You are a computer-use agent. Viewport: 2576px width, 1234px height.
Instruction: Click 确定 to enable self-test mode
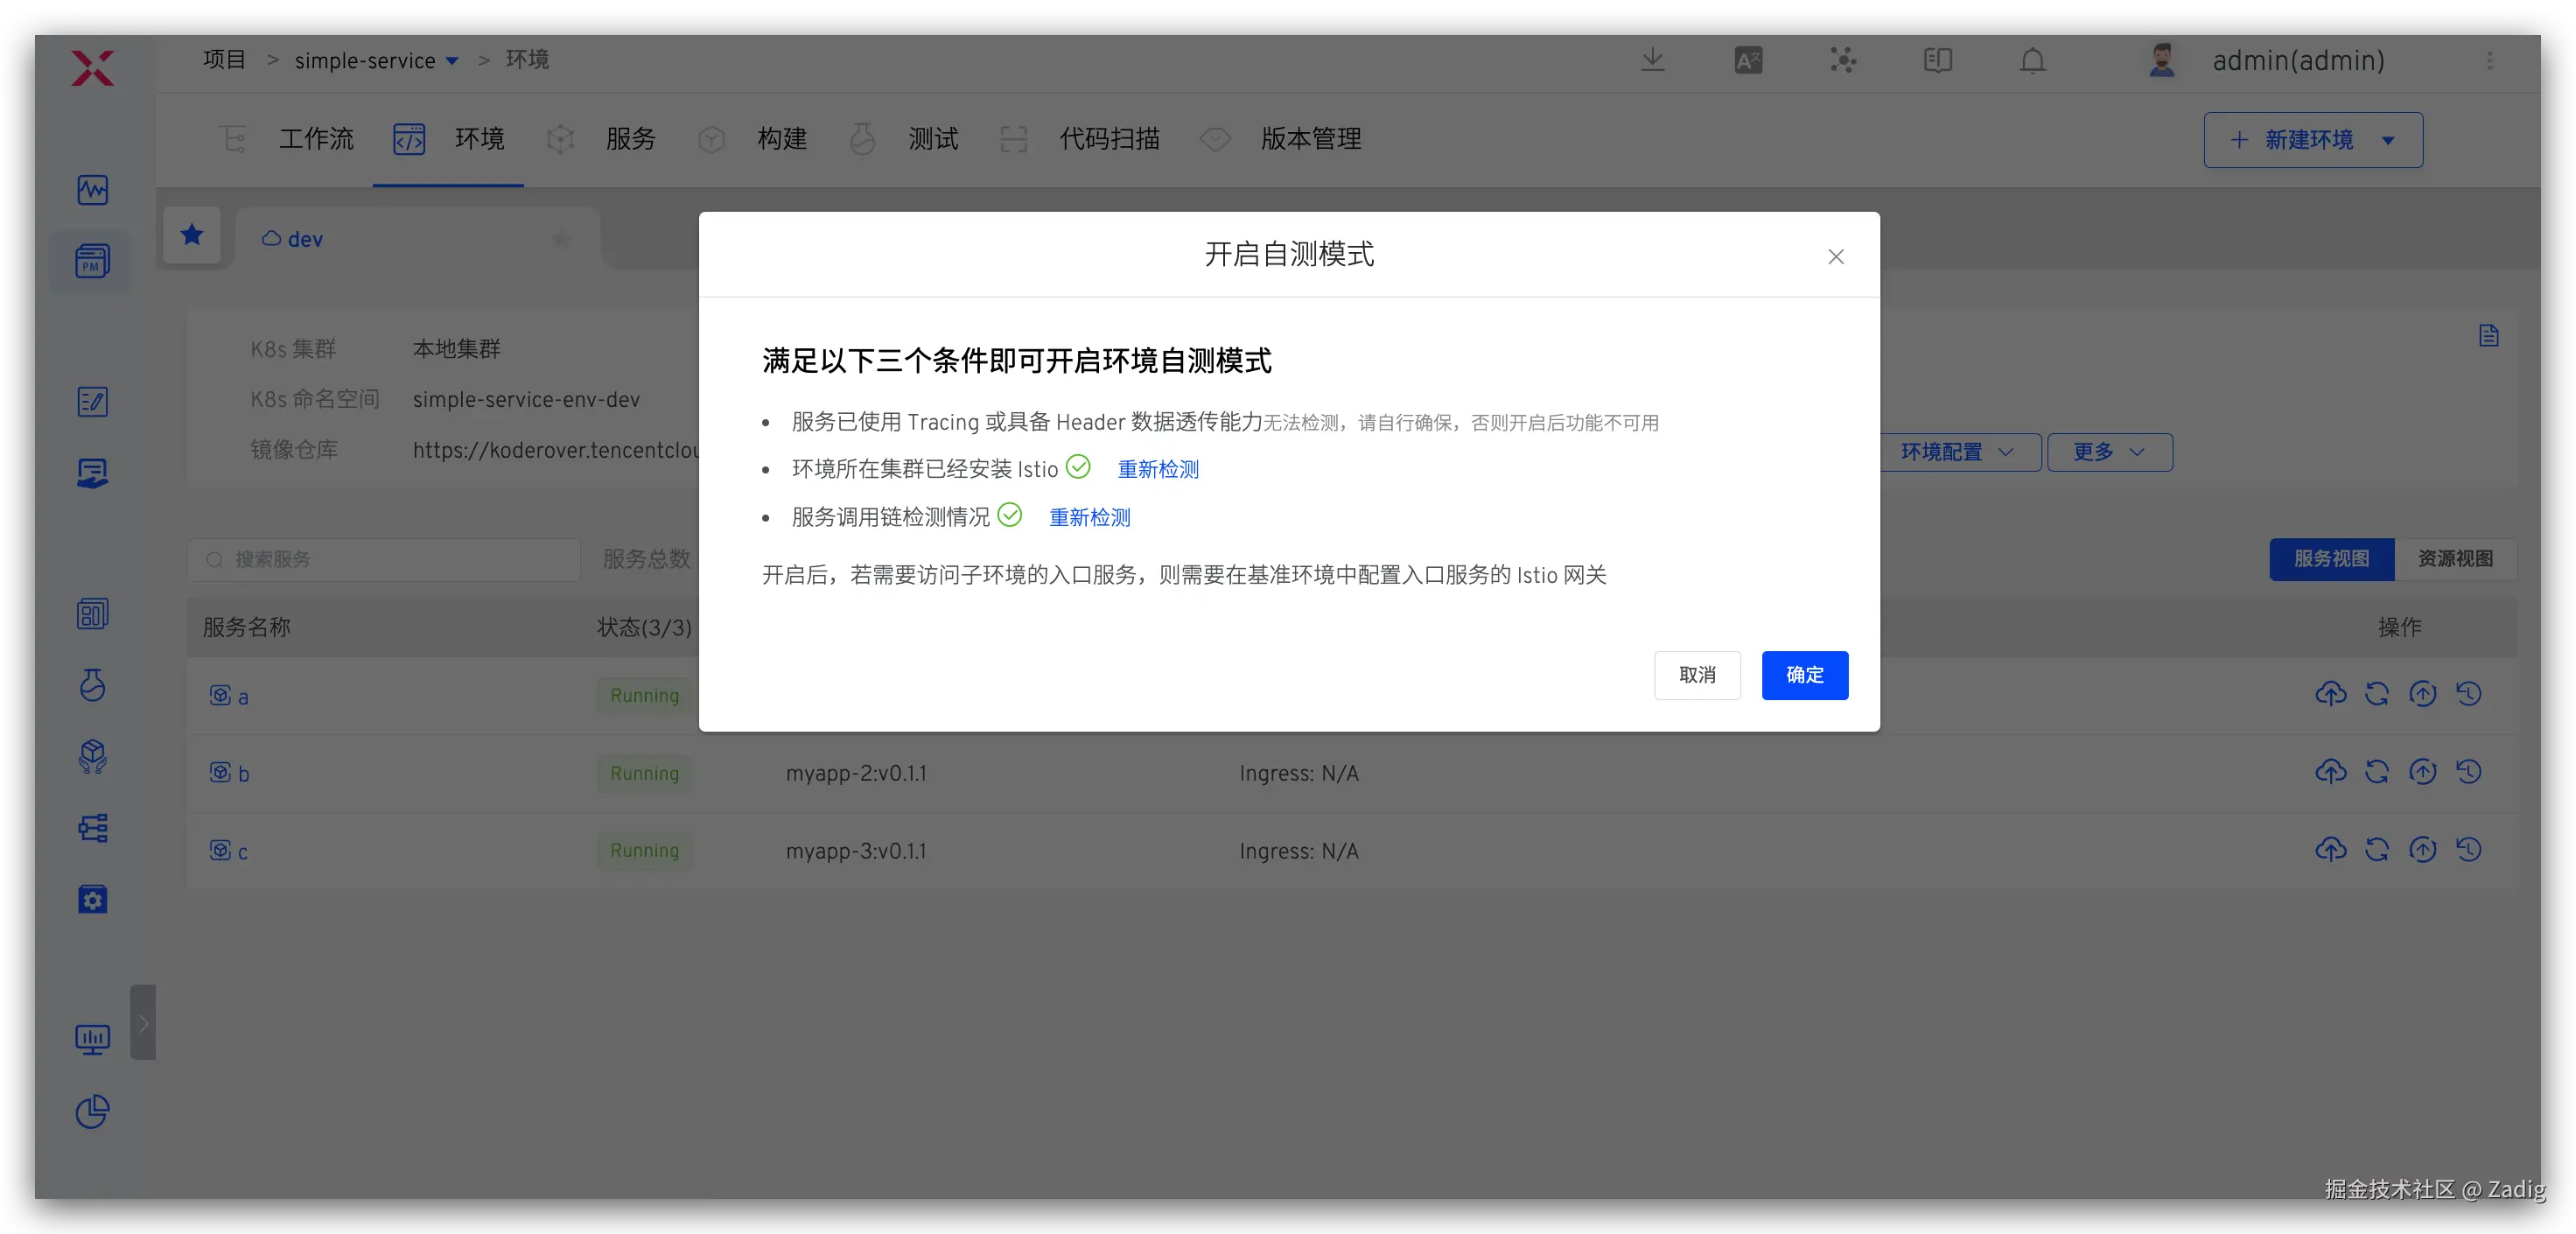coord(1804,675)
